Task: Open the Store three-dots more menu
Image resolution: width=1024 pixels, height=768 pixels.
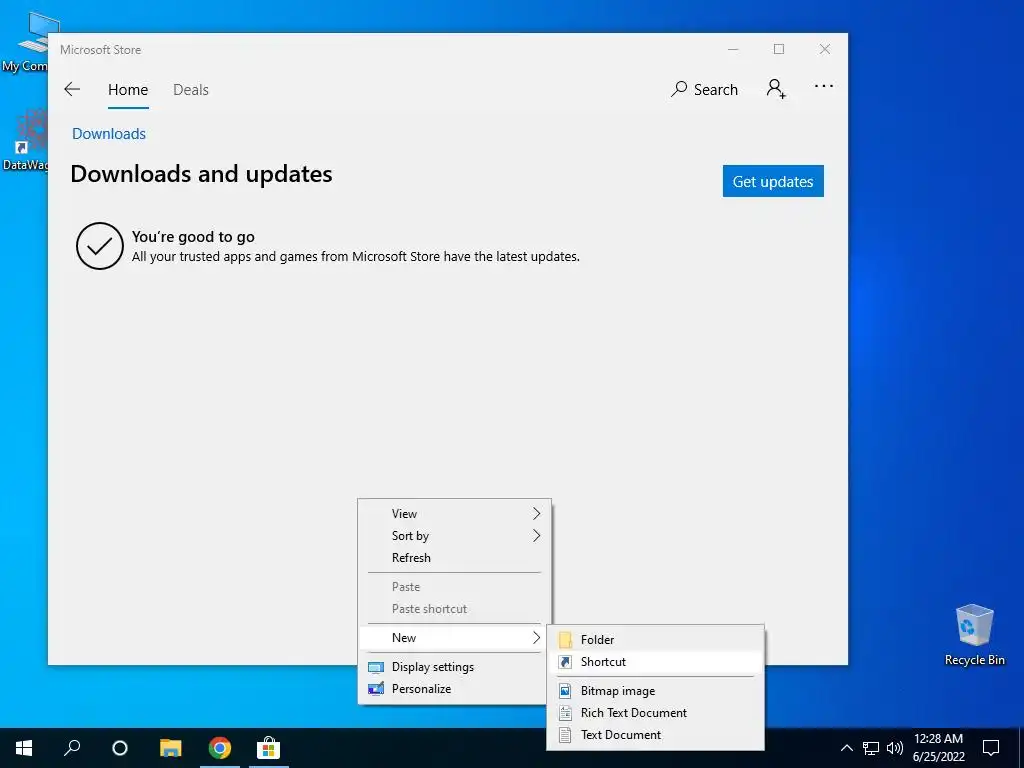Action: pyautogui.click(x=824, y=86)
